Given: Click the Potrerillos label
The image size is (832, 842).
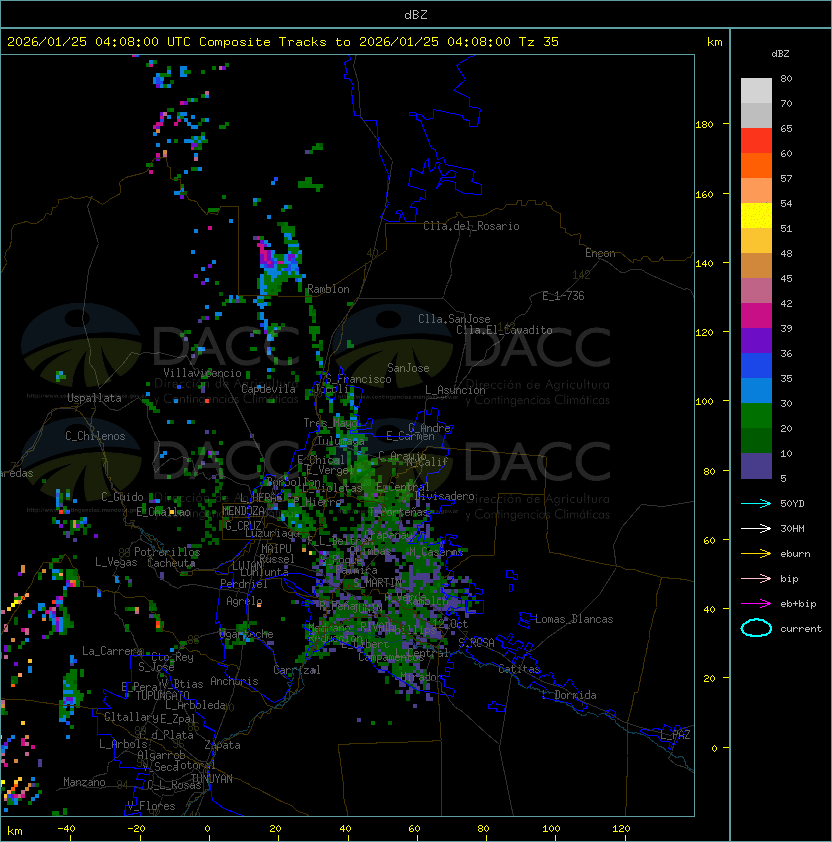Looking at the screenshot, I should (x=167, y=552).
